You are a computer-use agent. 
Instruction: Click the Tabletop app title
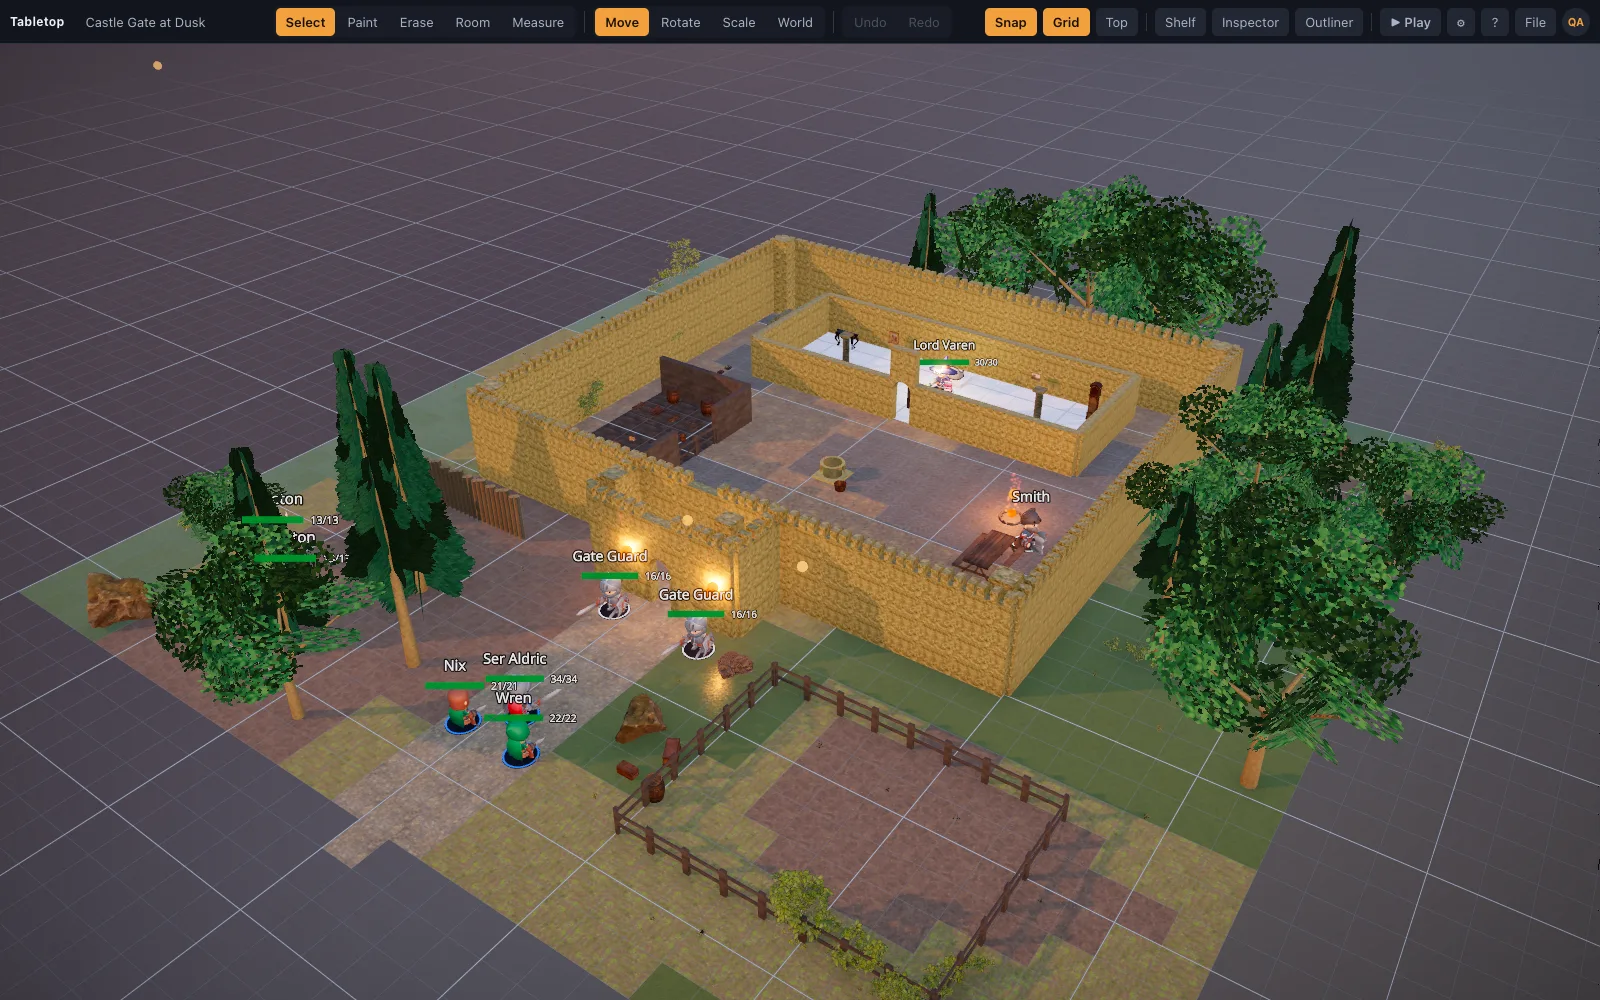37,22
